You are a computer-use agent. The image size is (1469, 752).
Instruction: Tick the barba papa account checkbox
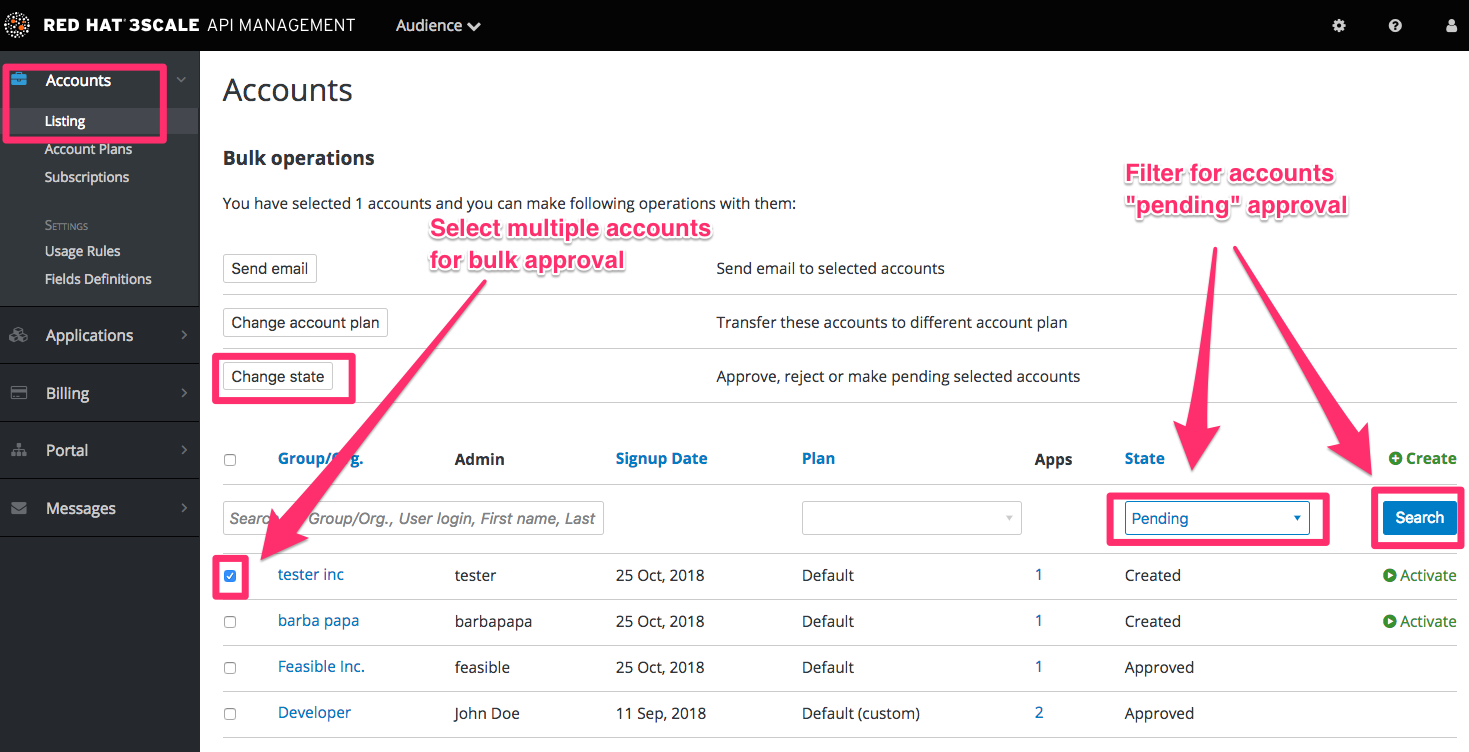pyautogui.click(x=230, y=621)
